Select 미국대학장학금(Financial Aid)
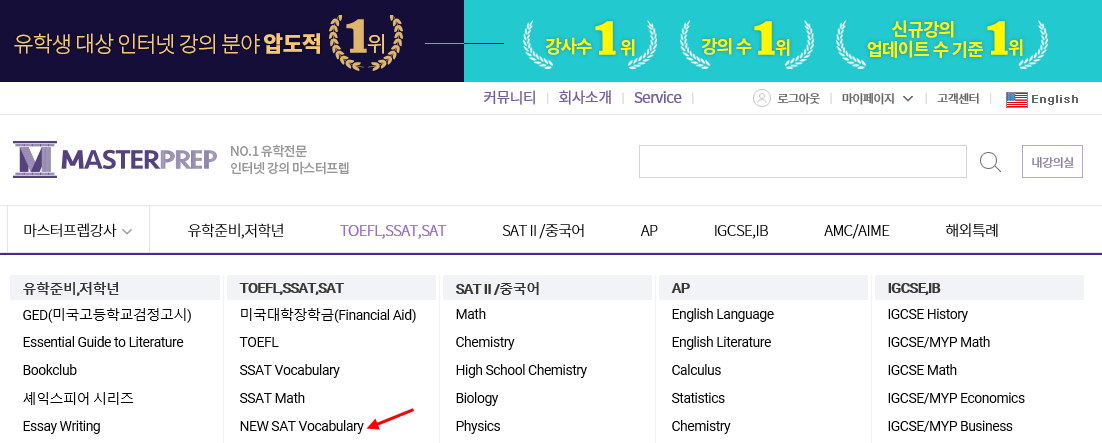Viewport: 1102px width, 443px height. [x=328, y=314]
